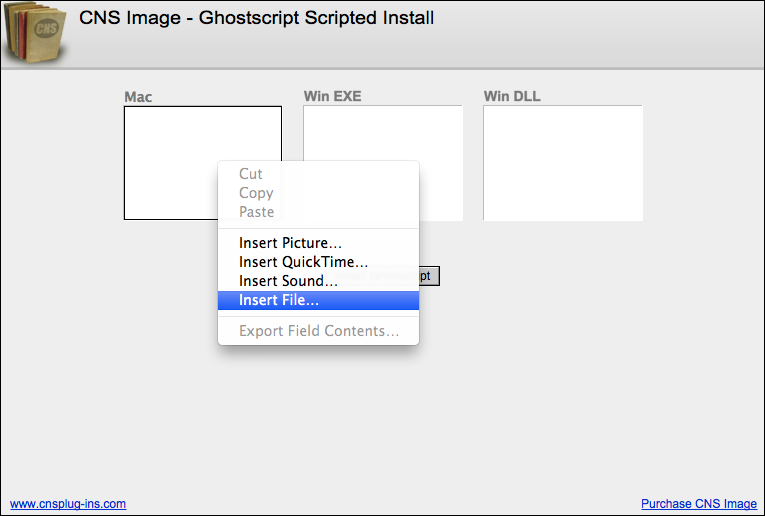765x516 pixels.
Task: Open the www.cnsplug-ins.com link
Action: (68, 504)
